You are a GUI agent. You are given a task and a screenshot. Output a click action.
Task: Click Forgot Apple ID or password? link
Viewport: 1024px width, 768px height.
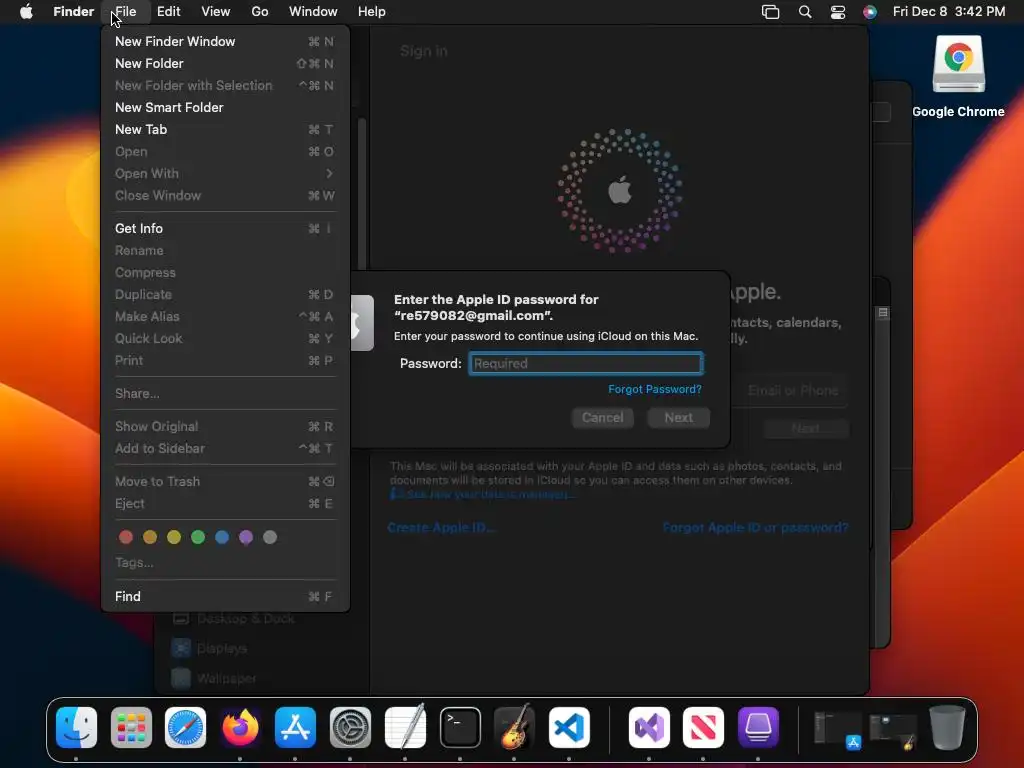pos(756,528)
